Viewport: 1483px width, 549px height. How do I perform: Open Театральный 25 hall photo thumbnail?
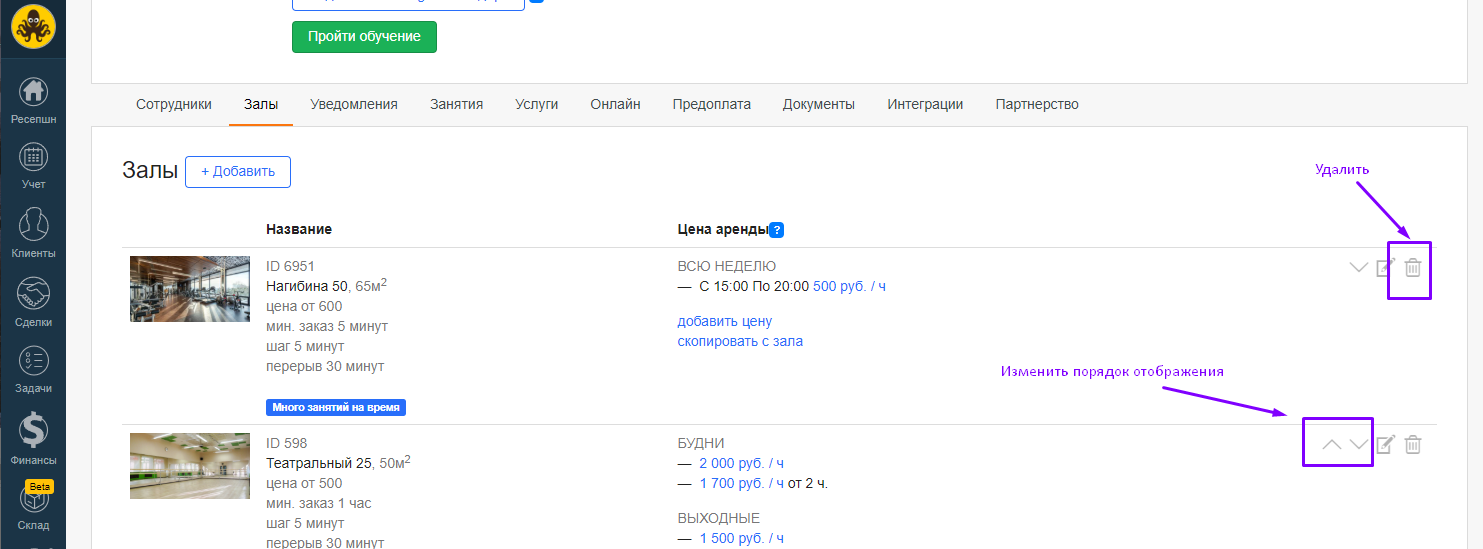point(190,466)
